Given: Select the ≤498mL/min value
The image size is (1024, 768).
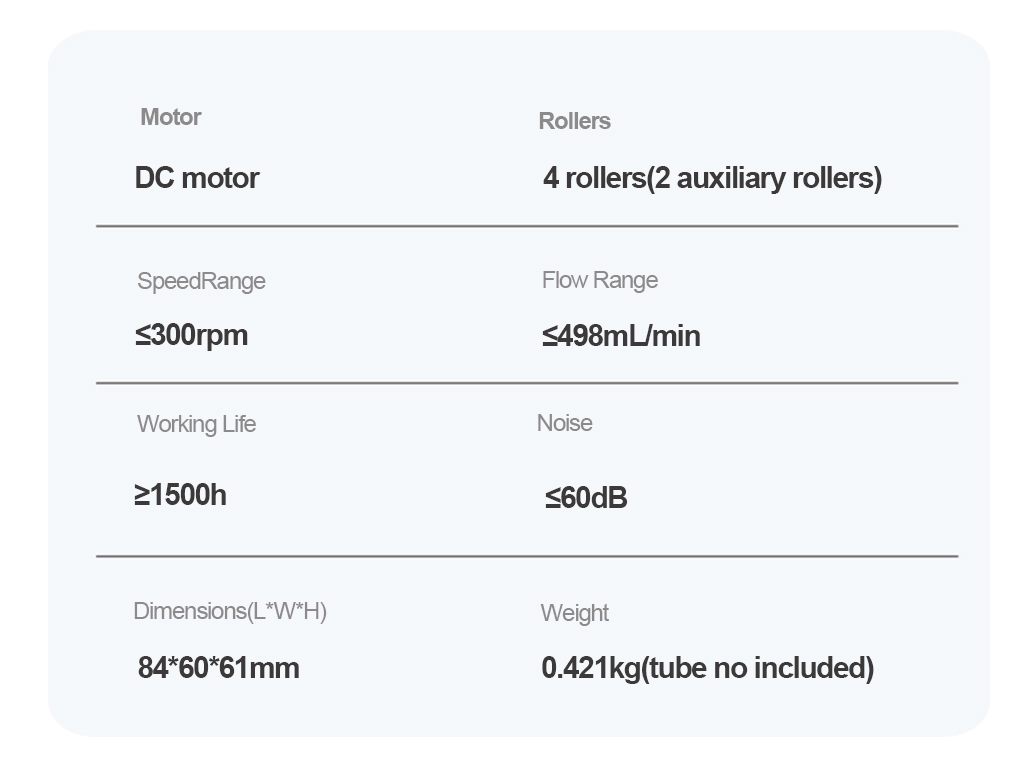Looking at the screenshot, I should [621, 336].
